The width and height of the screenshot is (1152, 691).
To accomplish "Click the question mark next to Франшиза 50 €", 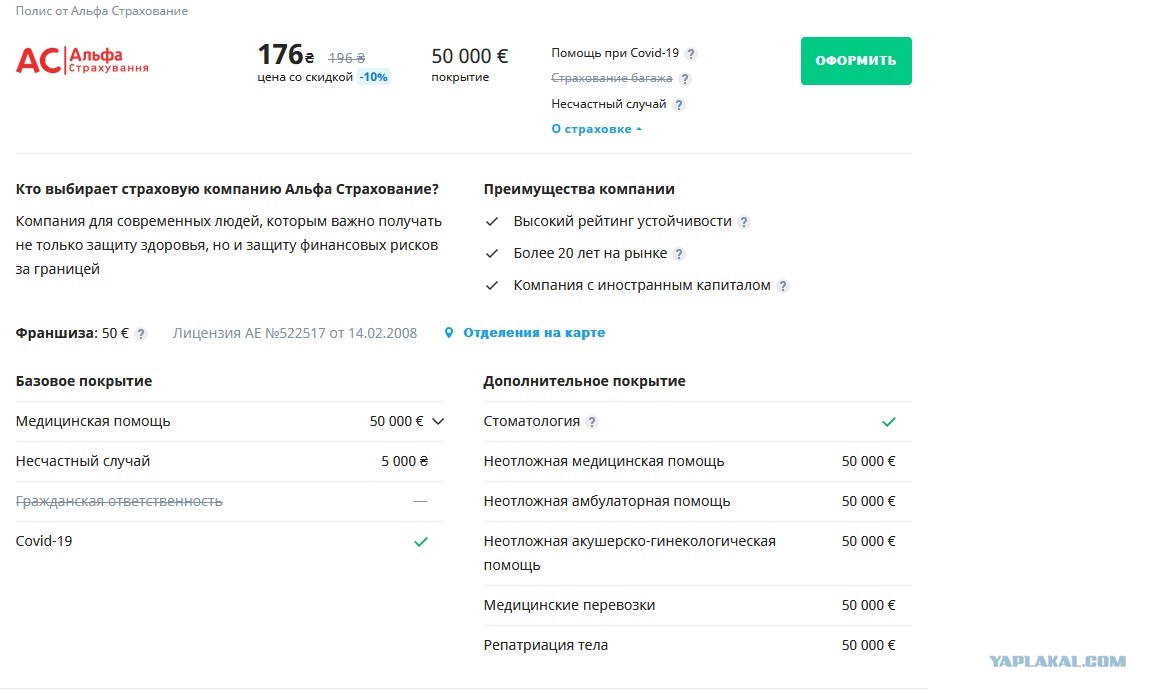I will pos(141,334).
